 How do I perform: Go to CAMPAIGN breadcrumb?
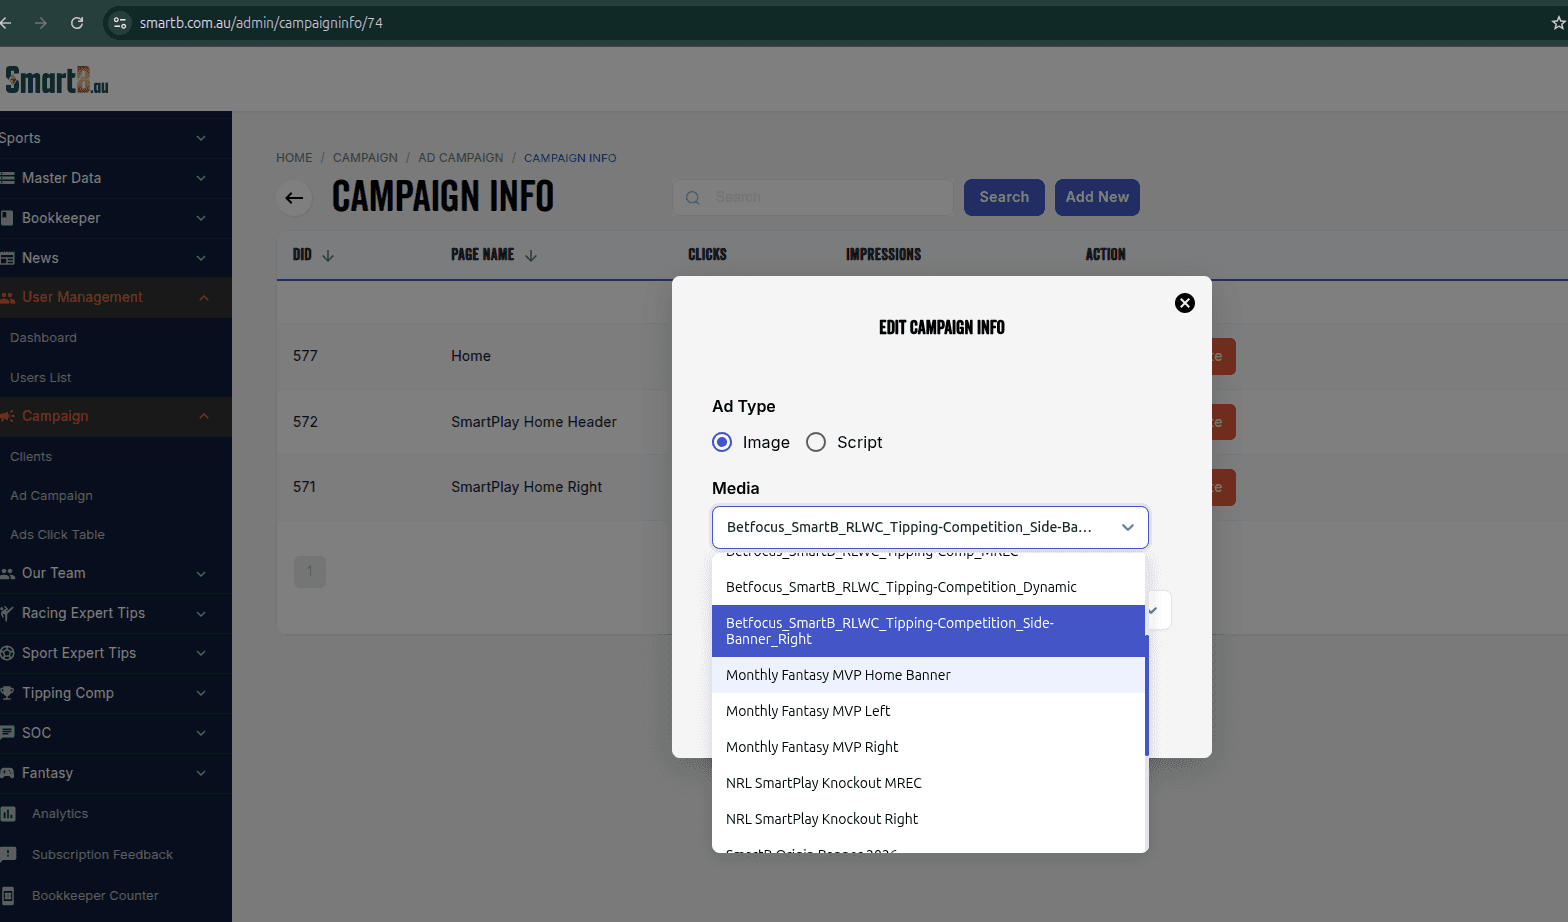tap(365, 158)
